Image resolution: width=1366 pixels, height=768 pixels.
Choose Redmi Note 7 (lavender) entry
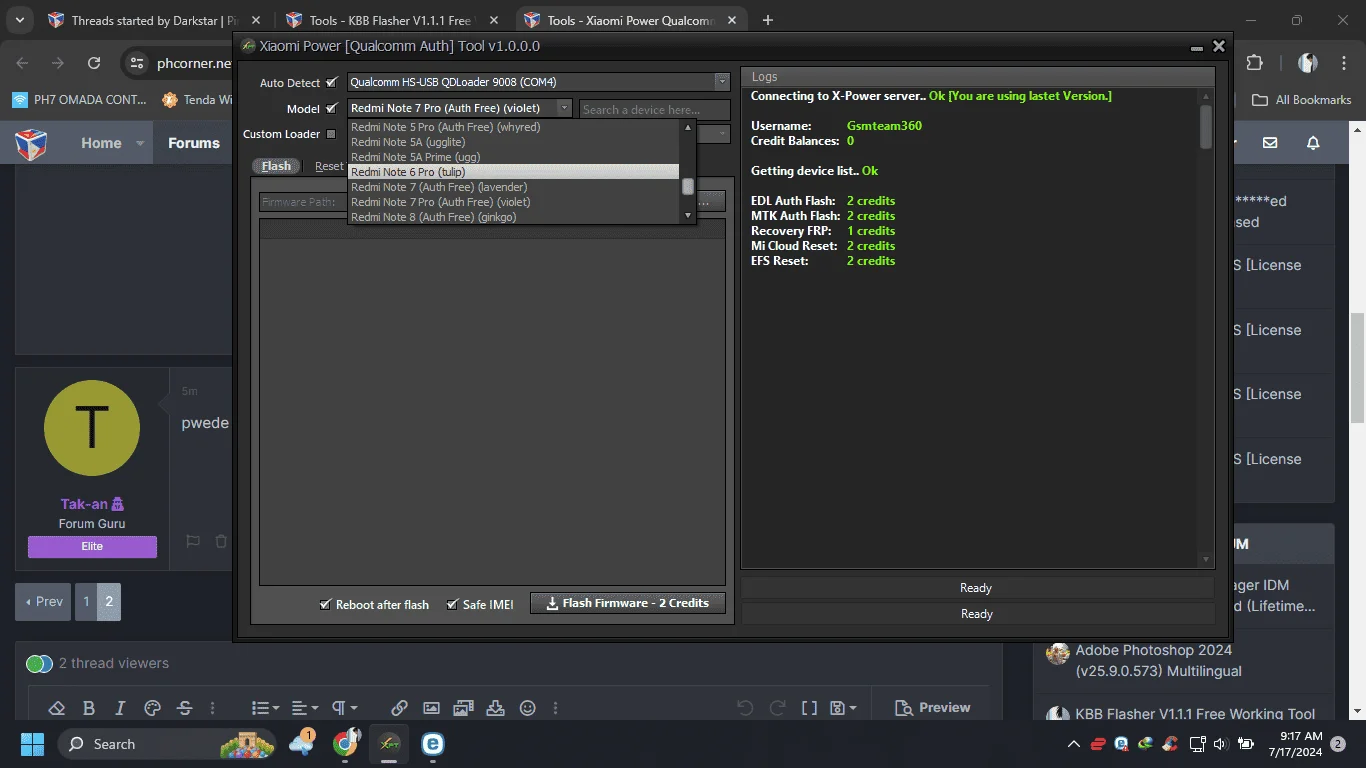click(x=514, y=187)
